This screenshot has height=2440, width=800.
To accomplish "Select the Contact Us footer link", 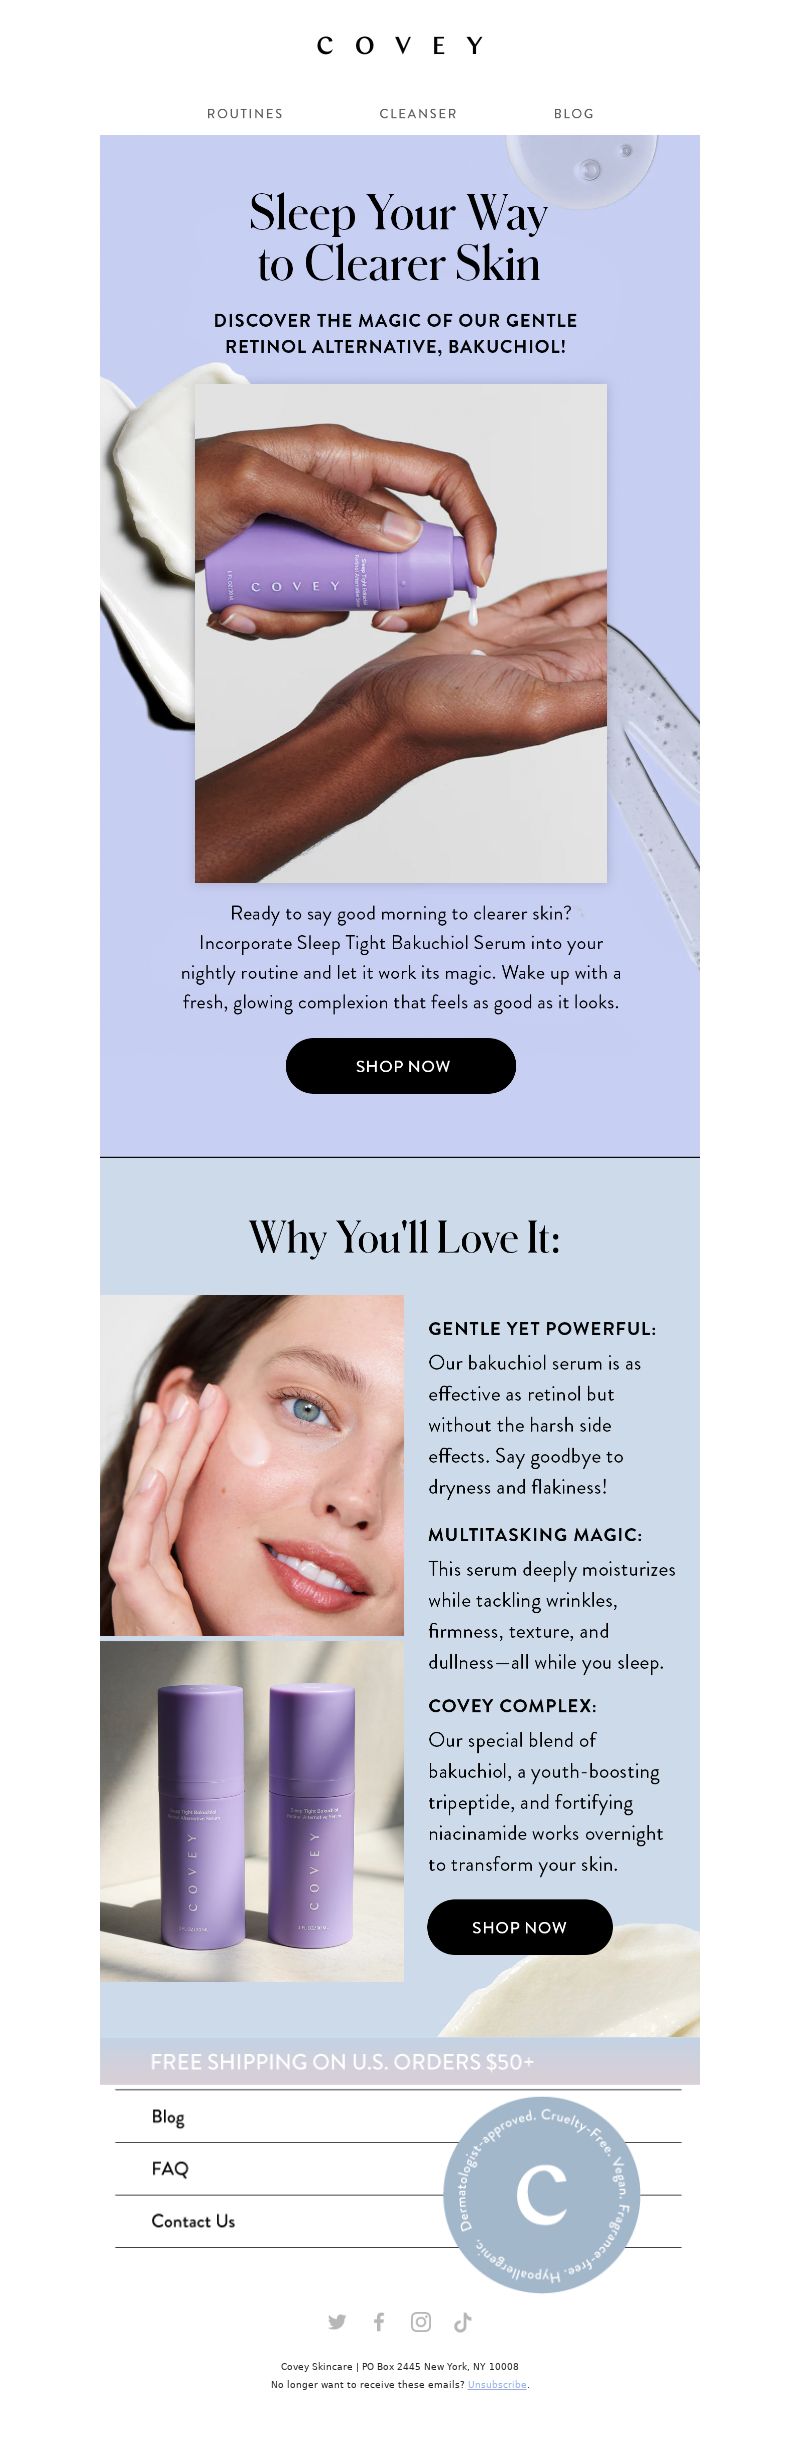I will coord(193,2221).
